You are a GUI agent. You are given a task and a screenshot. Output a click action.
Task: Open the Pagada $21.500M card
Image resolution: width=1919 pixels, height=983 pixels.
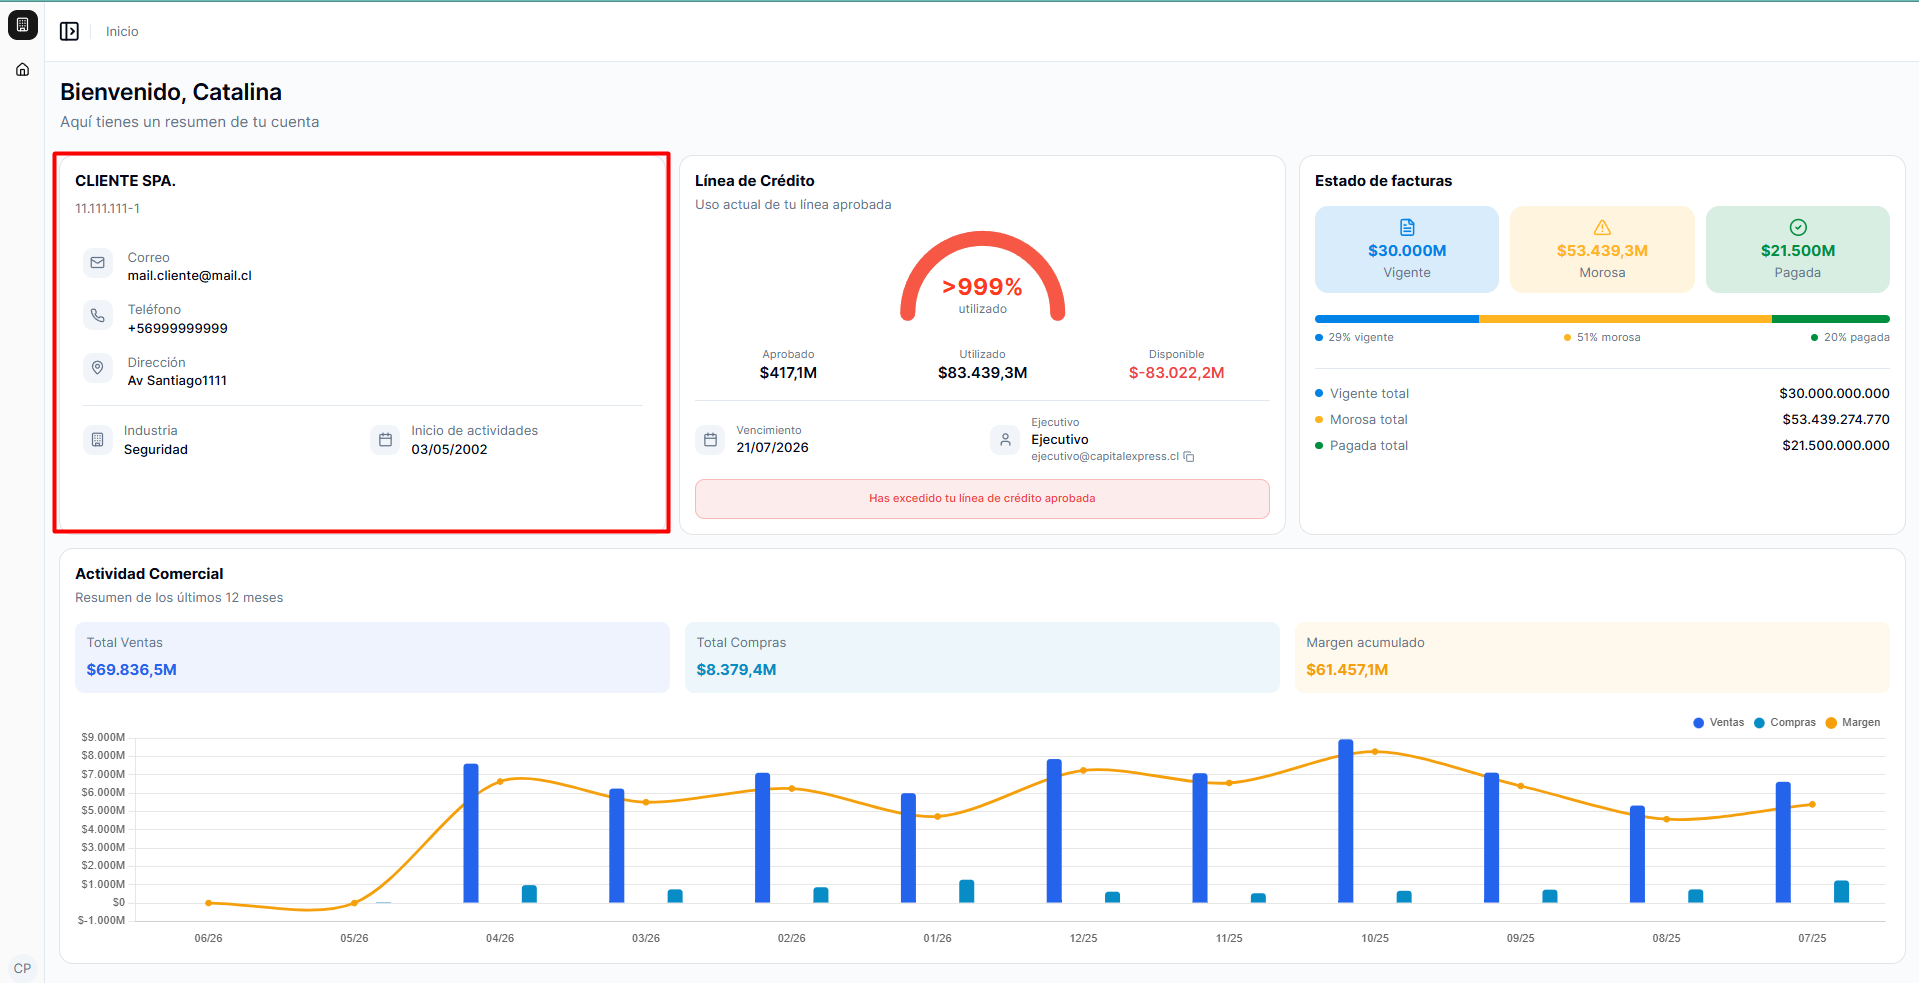pos(1798,249)
